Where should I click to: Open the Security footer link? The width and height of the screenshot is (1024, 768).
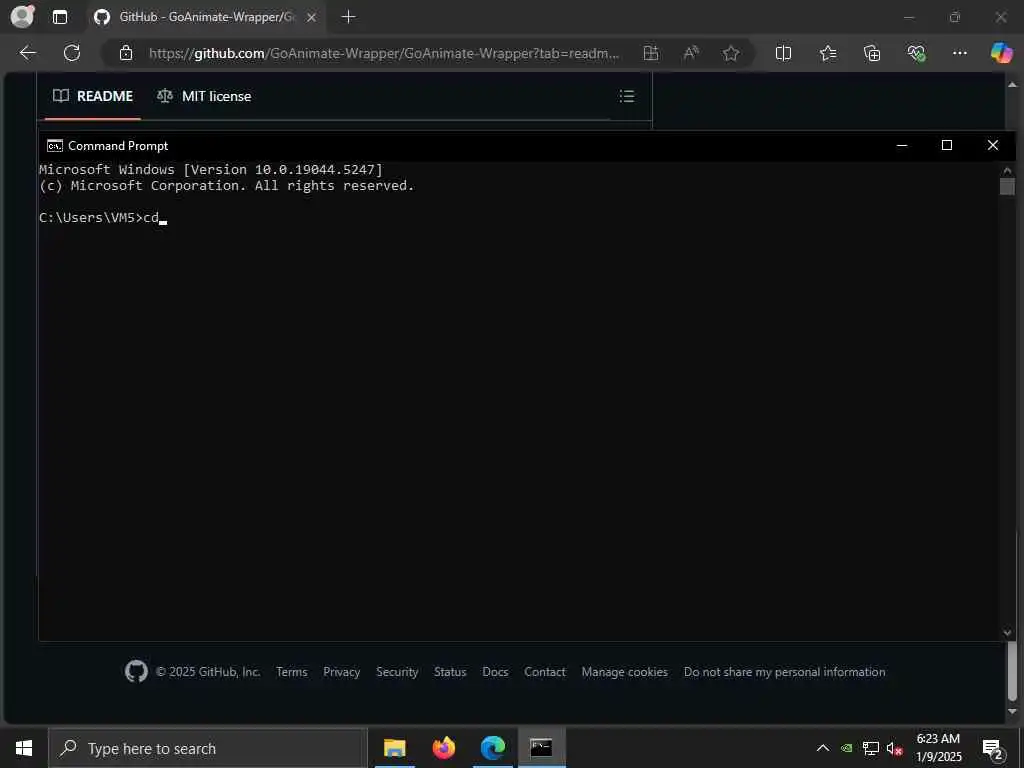[397, 672]
